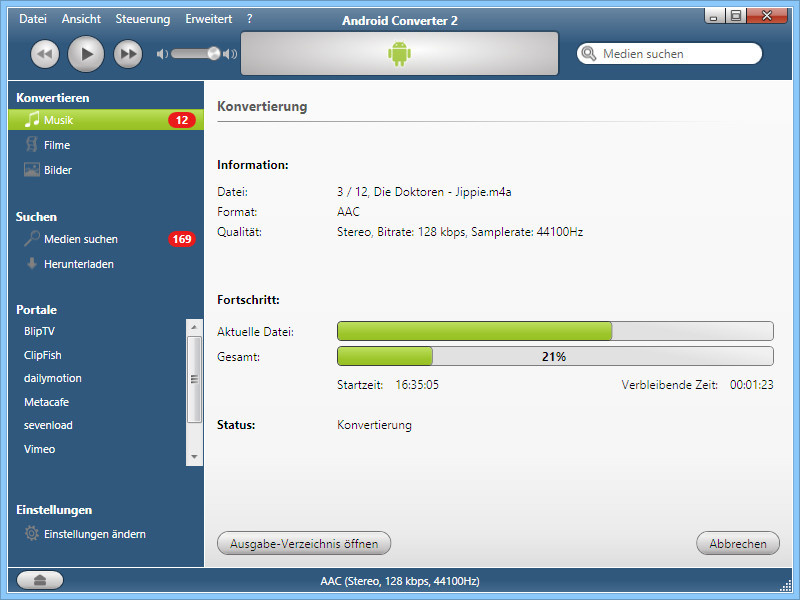
Task: Open the Erweitert menu
Action: pyautogui.click(x=209, y=19)
